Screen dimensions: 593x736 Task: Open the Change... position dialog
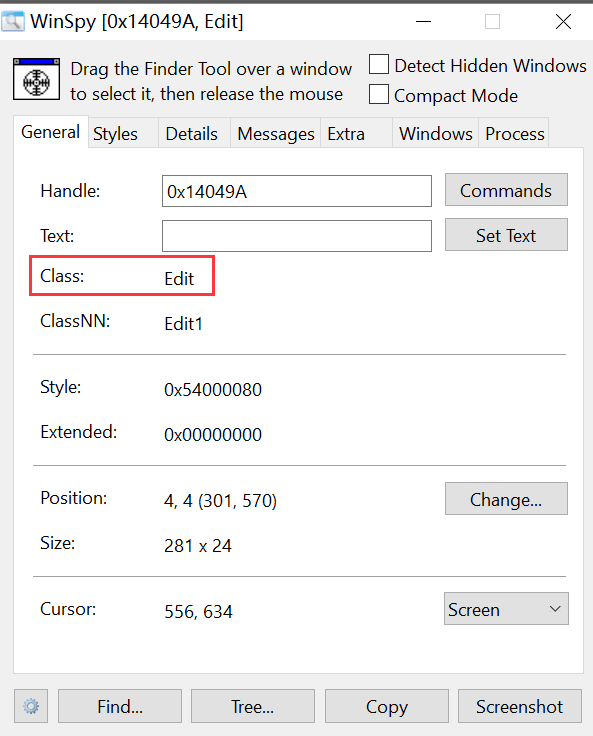point(506,499)
